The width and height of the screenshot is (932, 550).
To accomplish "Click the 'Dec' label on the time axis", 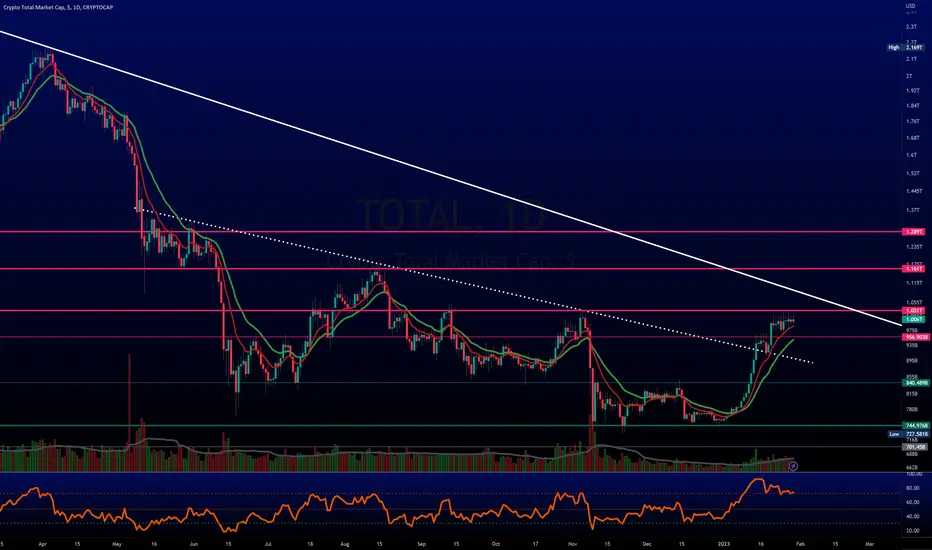I will pos(647,544).
